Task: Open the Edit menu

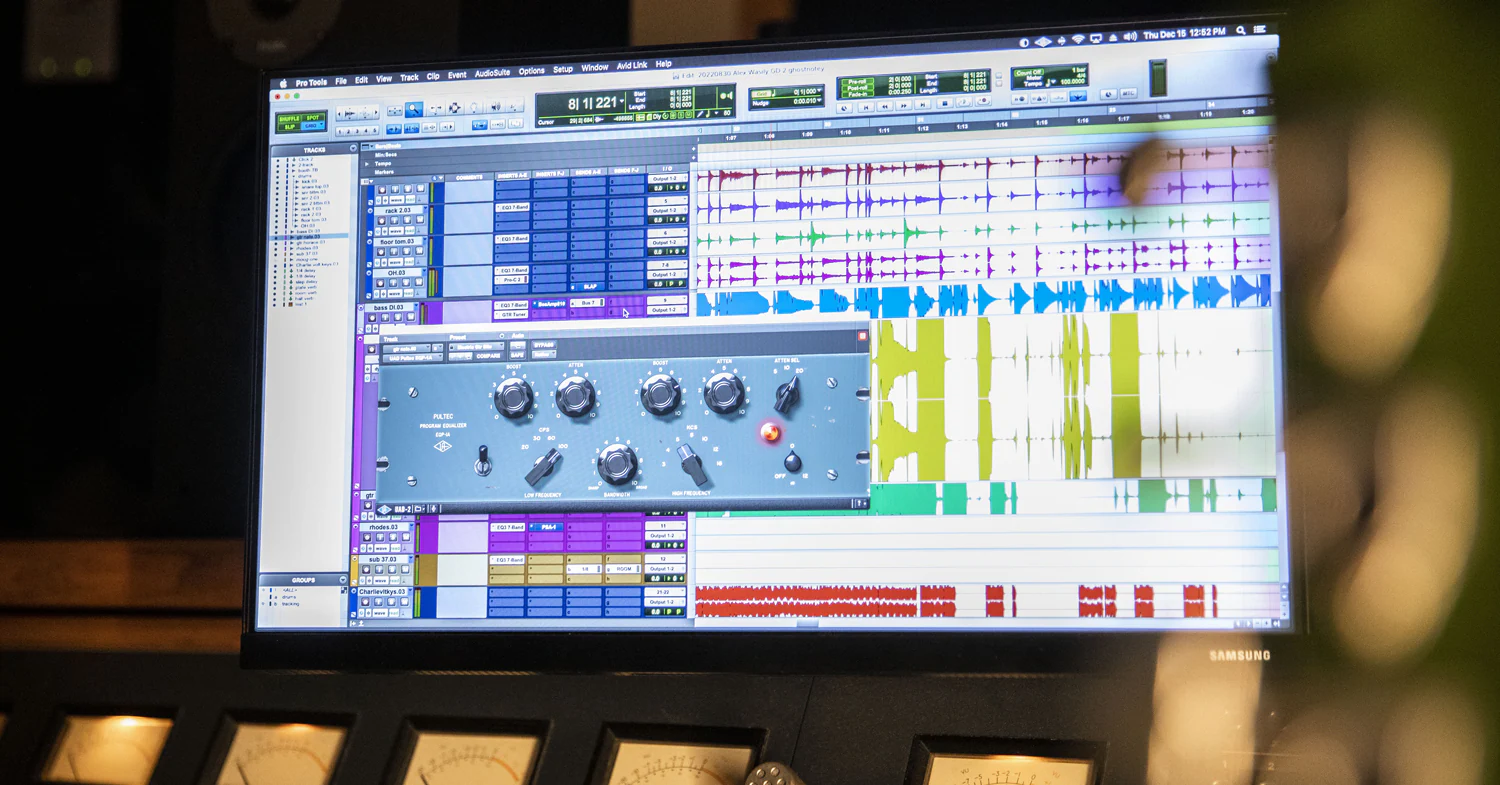Action: (361, 80)
